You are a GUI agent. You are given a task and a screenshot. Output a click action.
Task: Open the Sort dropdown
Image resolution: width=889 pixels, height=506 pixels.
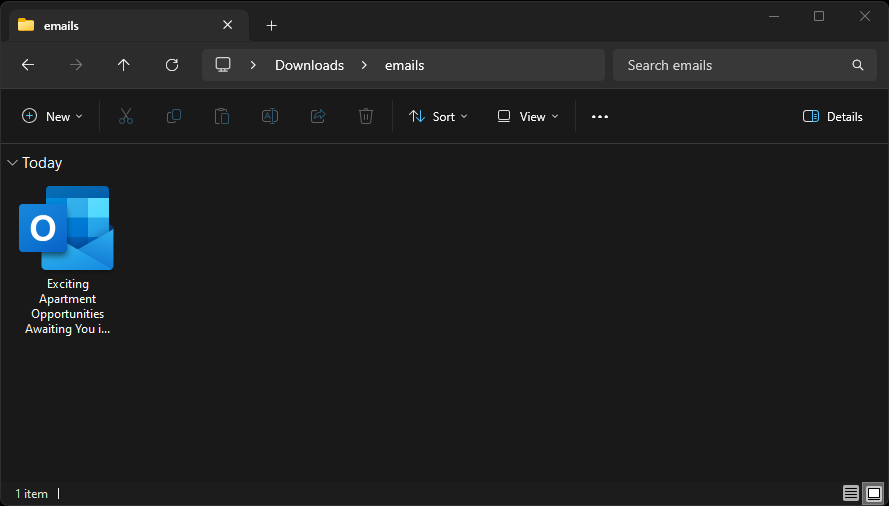click(x=438, y=116)
